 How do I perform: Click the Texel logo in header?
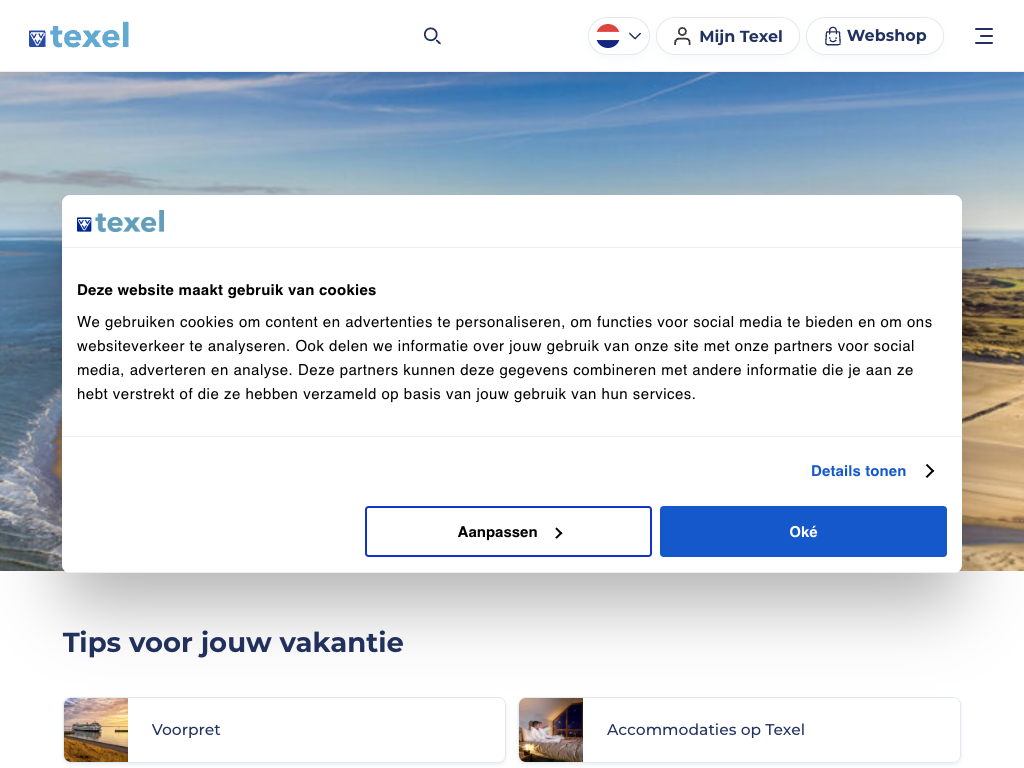(x=79, y=37)
